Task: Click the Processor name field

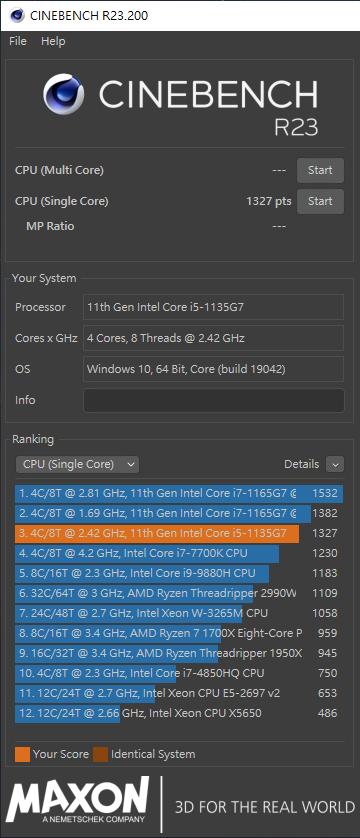Action: (214, 307)
